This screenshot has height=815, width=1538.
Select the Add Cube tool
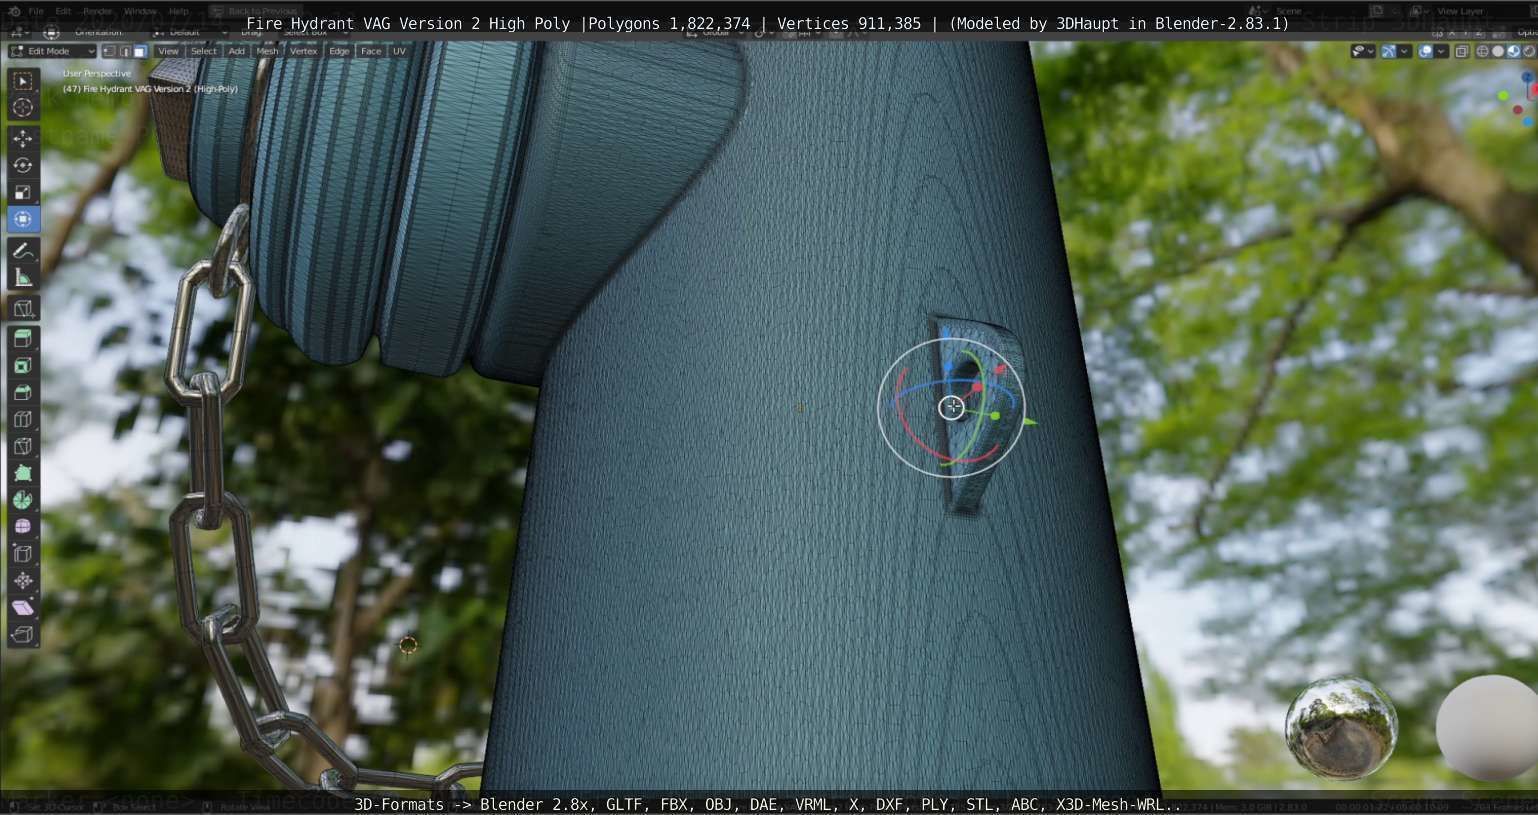[23, 309]
